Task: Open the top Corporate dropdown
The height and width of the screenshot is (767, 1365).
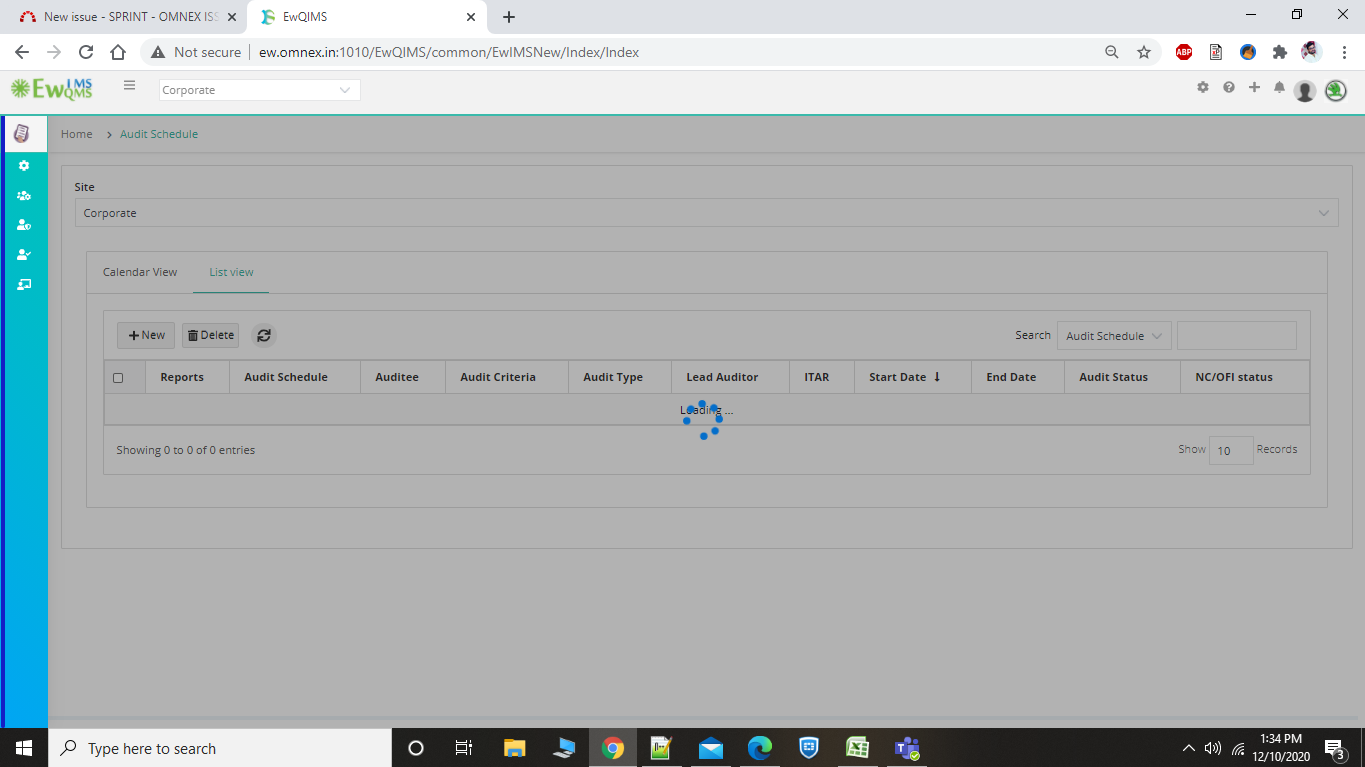Action: tap(260, 90)
